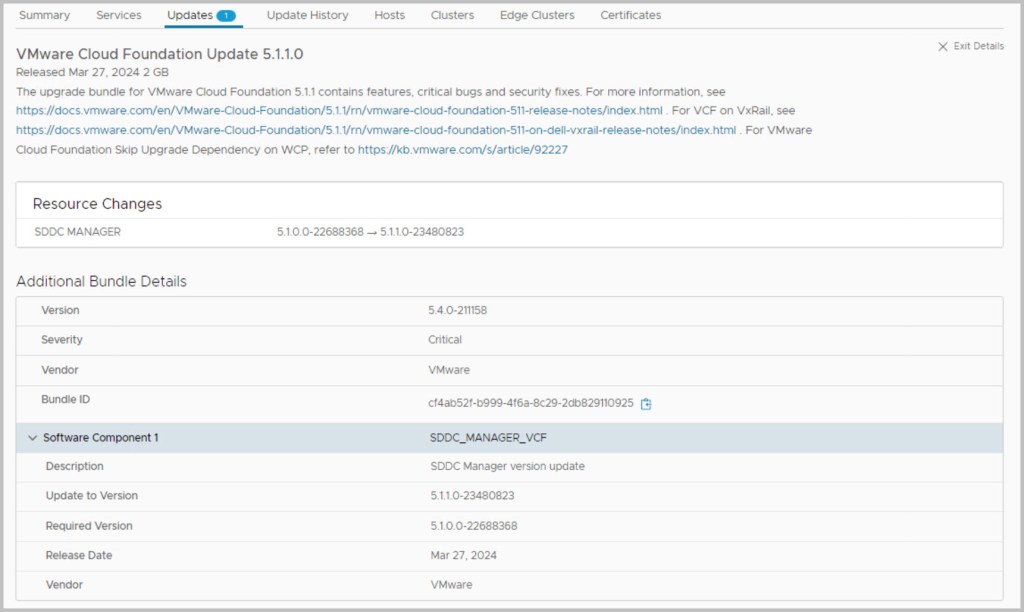This screenshot has width=1024, height=612.
Task: Collapse the Software Component 1 chevron
Action: point(32,438)
